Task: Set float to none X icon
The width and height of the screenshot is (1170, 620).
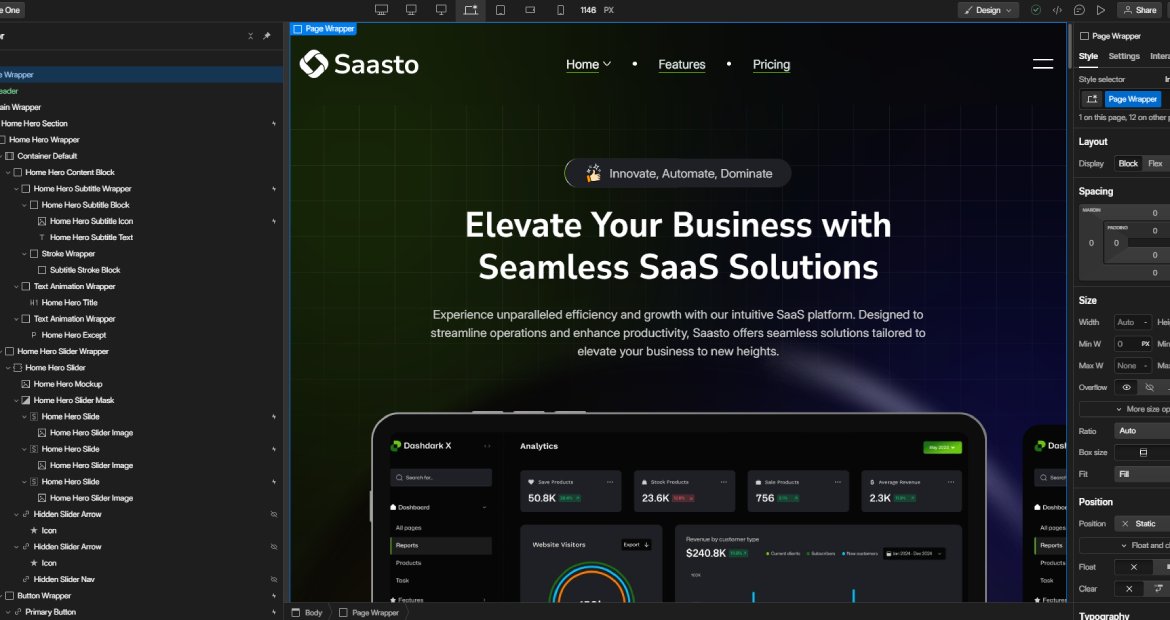Action: [1133, 567]
